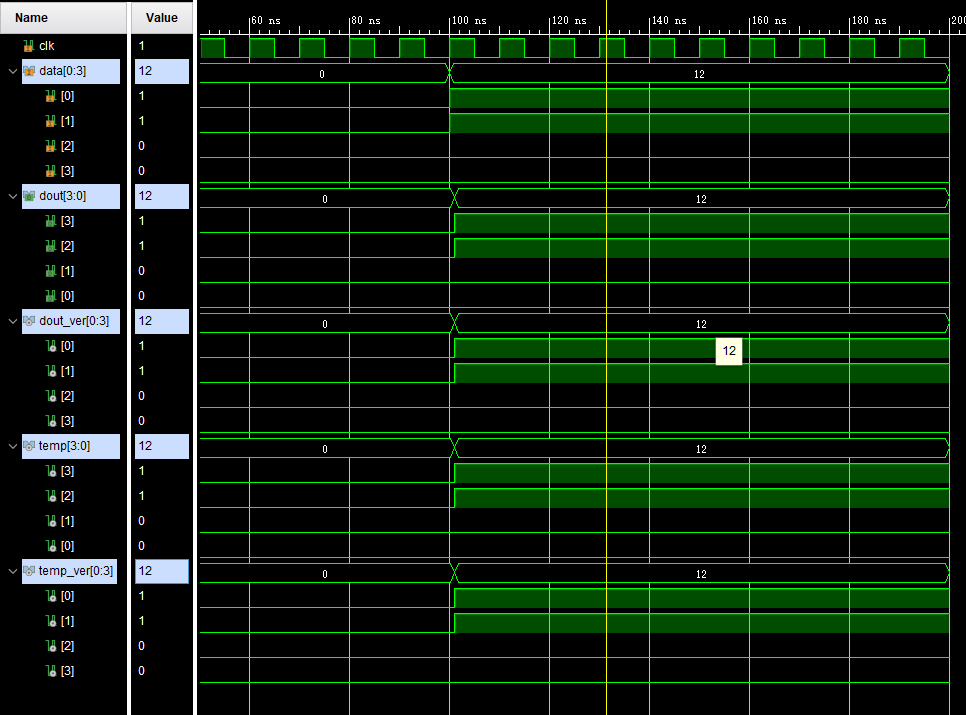Click the value 12 of temp[3:0]
The height and width of the screenshot is (715, 966).
pyautogui.click(x=161, y=446)
